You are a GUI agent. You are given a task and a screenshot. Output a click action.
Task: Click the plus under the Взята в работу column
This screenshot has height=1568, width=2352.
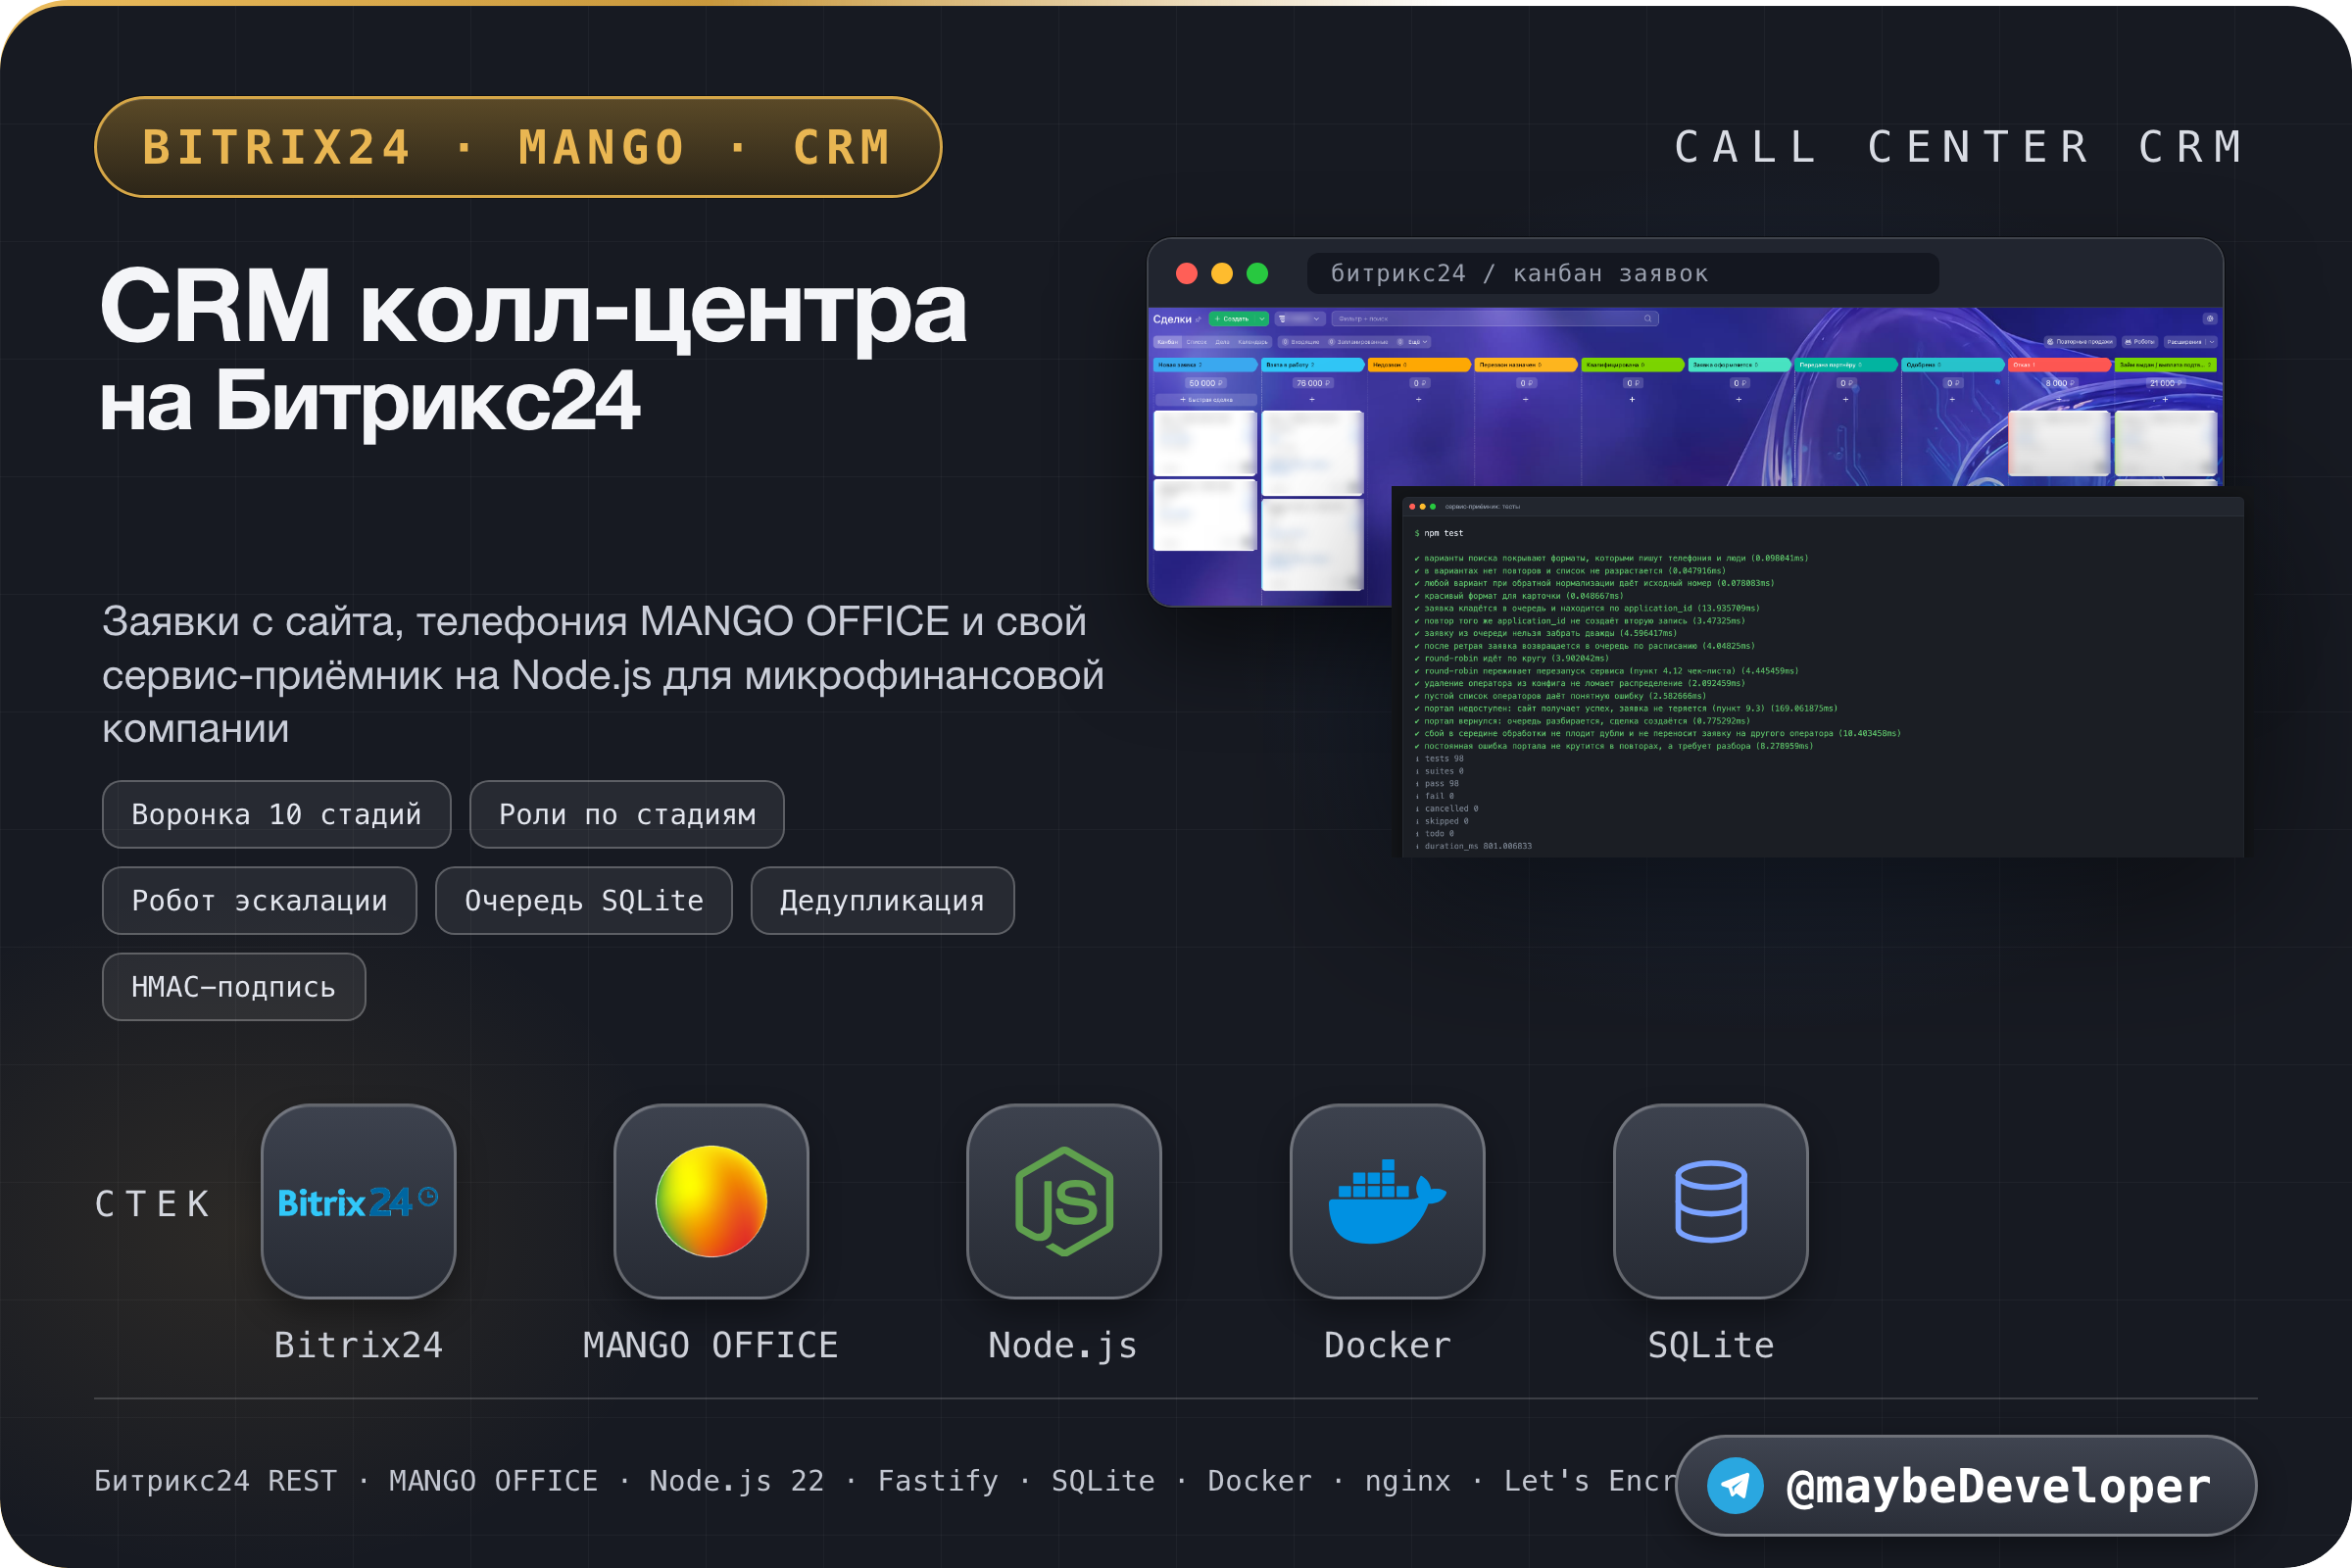coord(1312,400)
